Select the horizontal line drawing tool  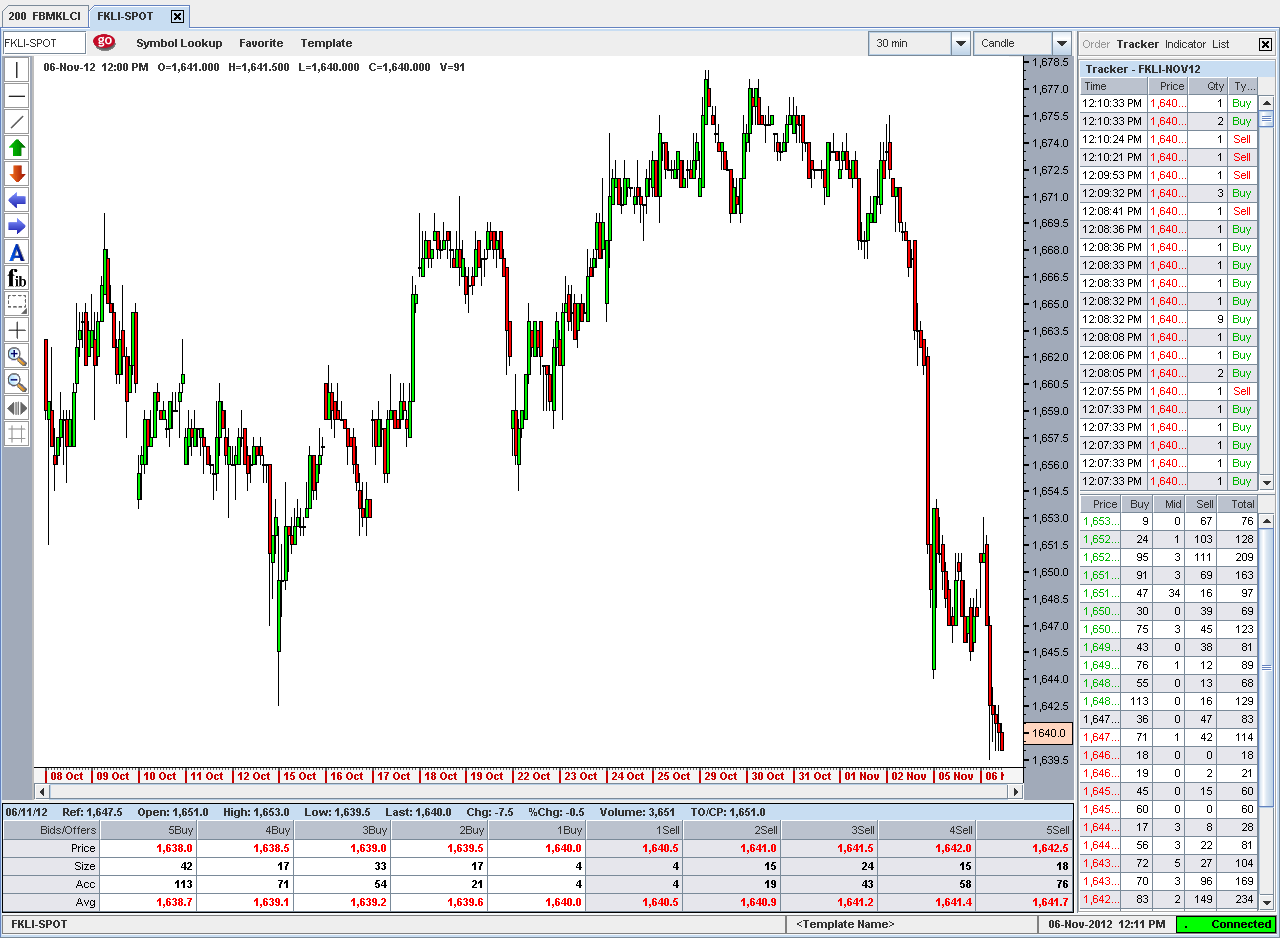coord(17,96)
